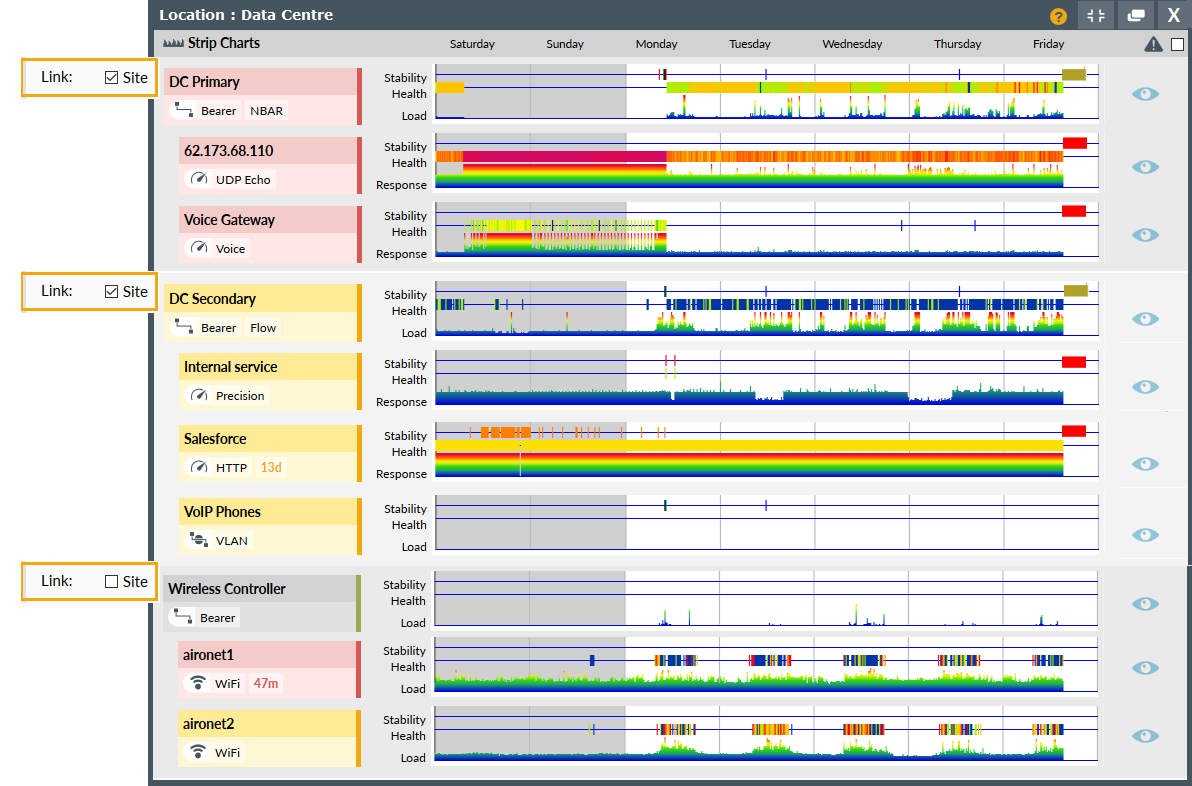Click the NBAR badge under DC Primary
Image resolution: width=1192 pixels, height=786 pixels.
click(x=265, y=110)
